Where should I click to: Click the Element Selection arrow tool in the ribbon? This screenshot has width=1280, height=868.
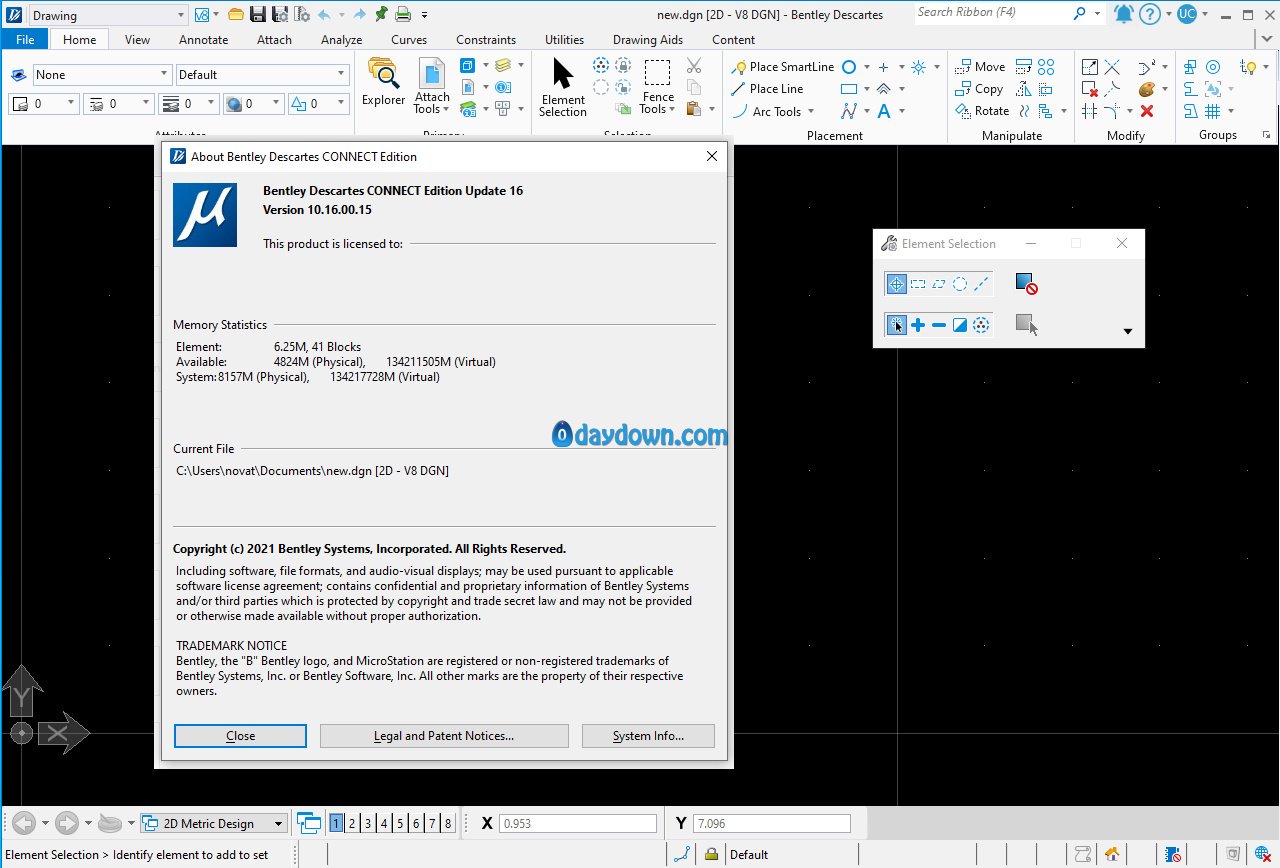pyautogui.click(x=563, y=87)
